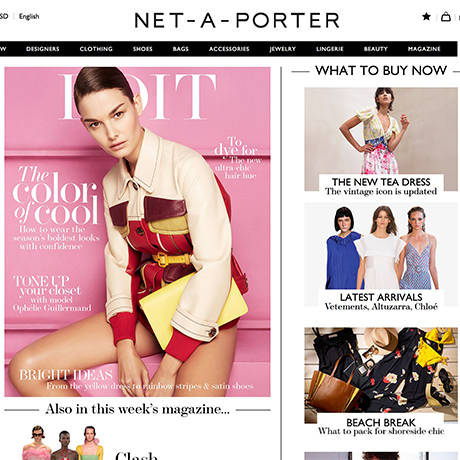
Task: Open the English language selector
Action: click(x=29, y=16)
